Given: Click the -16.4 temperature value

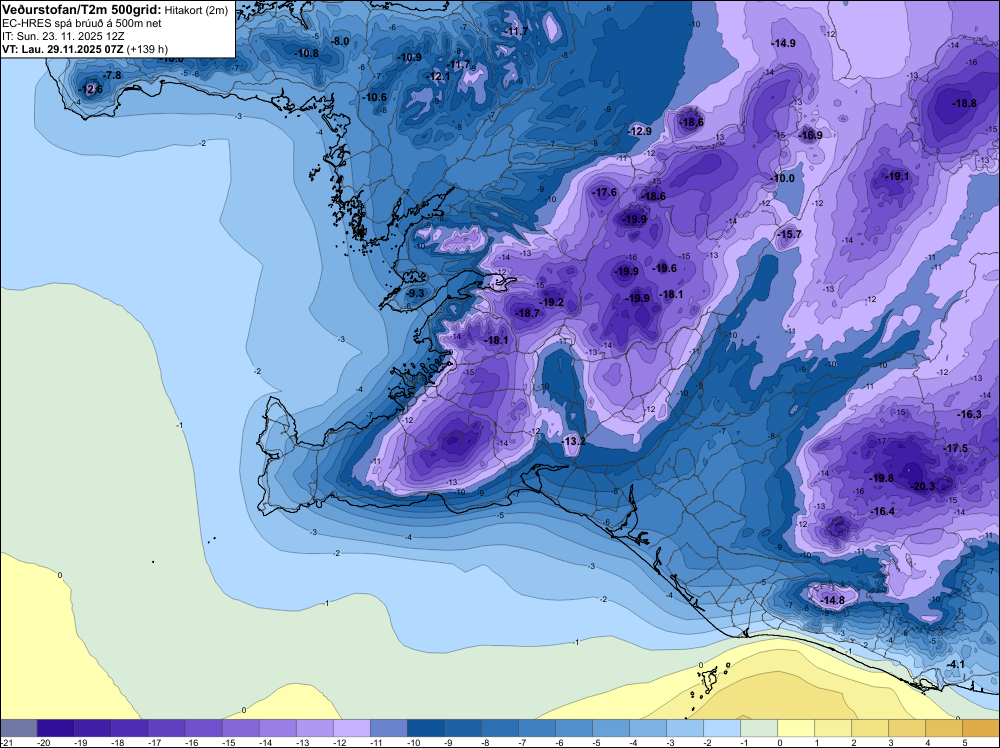Looking at the screenshot, I should (x=883, y=511).
